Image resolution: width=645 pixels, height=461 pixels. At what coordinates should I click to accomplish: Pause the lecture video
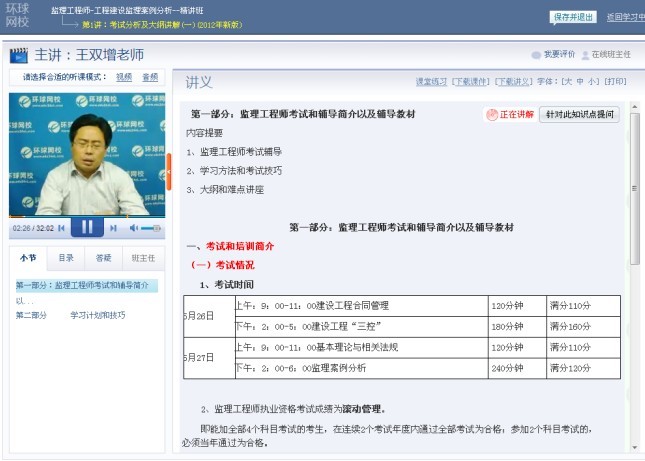[87, 228]
